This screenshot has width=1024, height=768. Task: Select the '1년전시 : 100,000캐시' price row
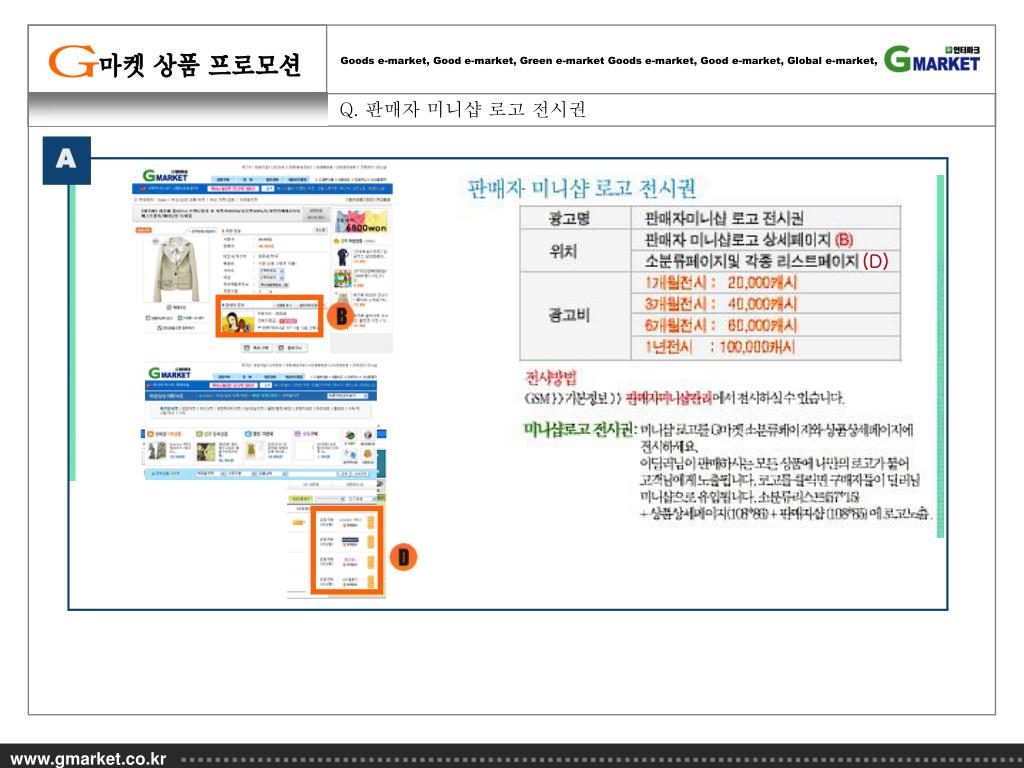(765, 347)
